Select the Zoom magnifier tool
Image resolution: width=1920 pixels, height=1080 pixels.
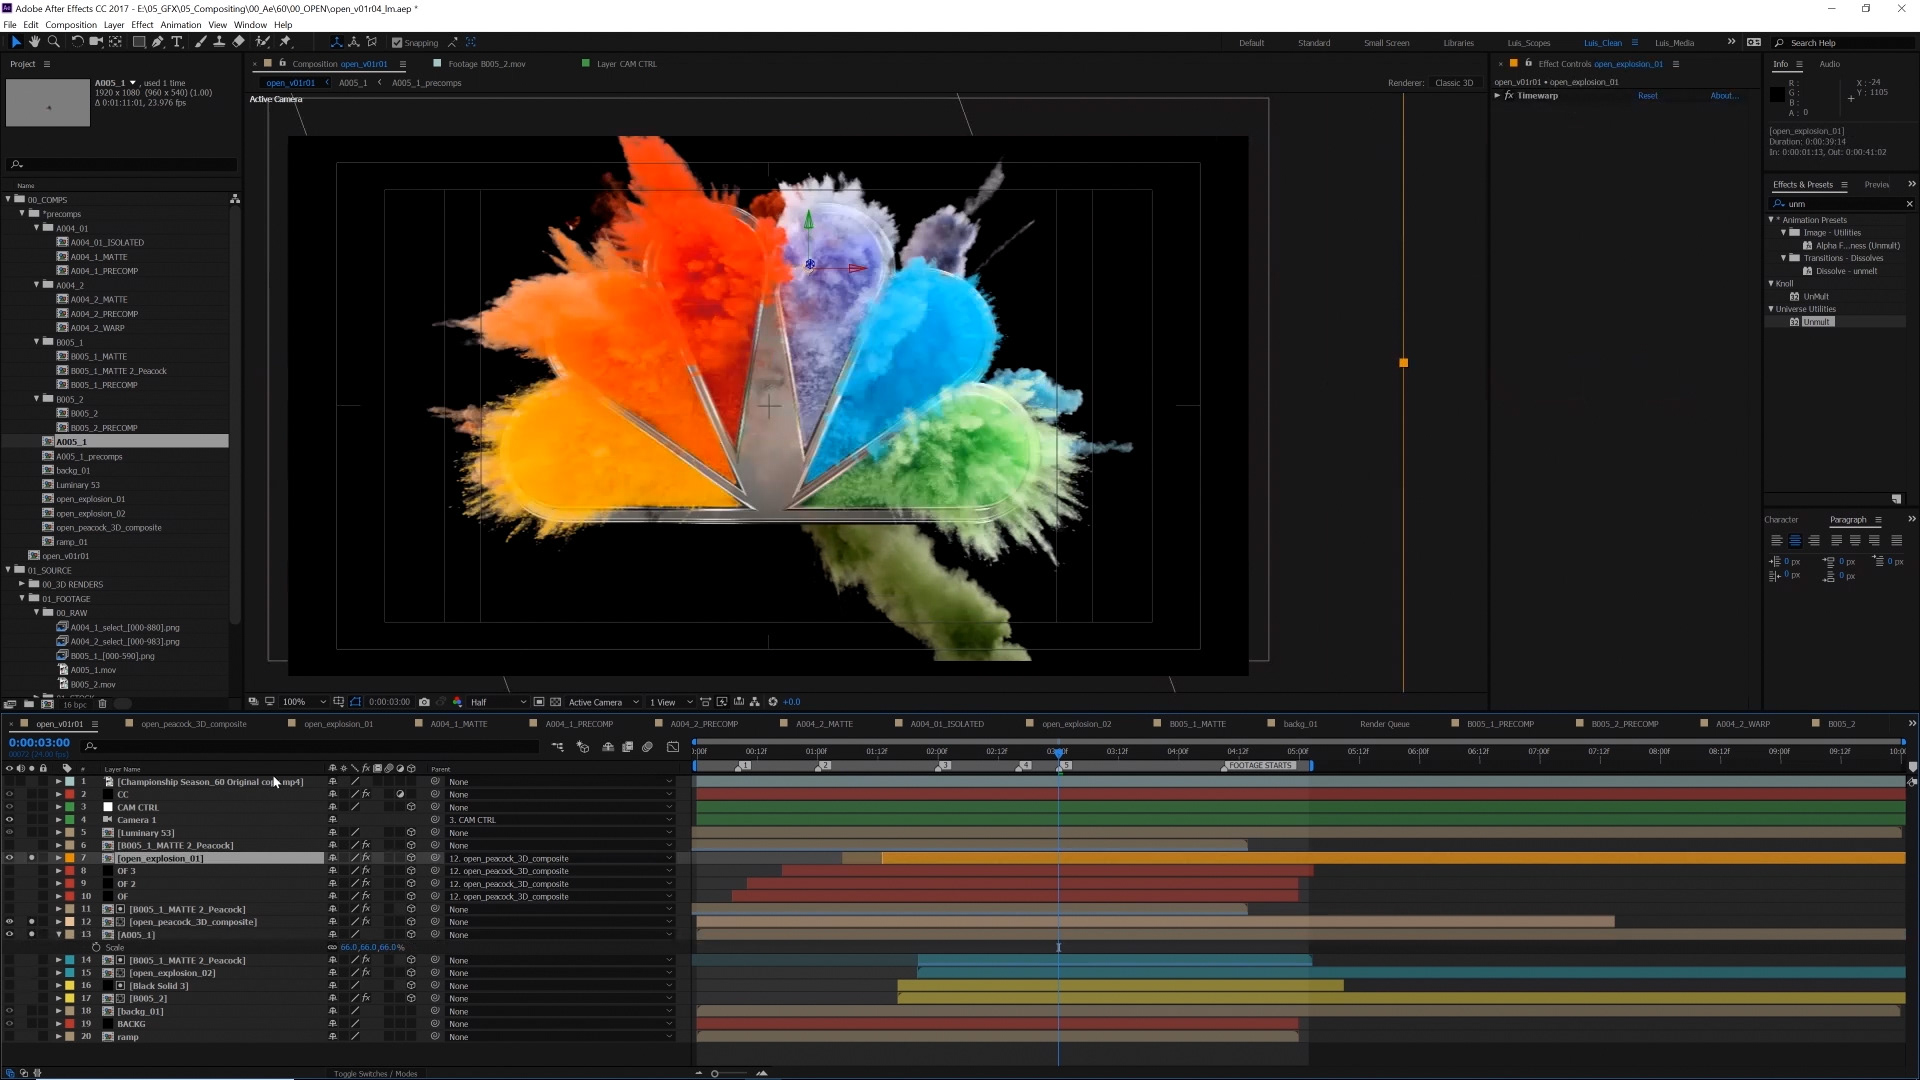click(54, 42)
